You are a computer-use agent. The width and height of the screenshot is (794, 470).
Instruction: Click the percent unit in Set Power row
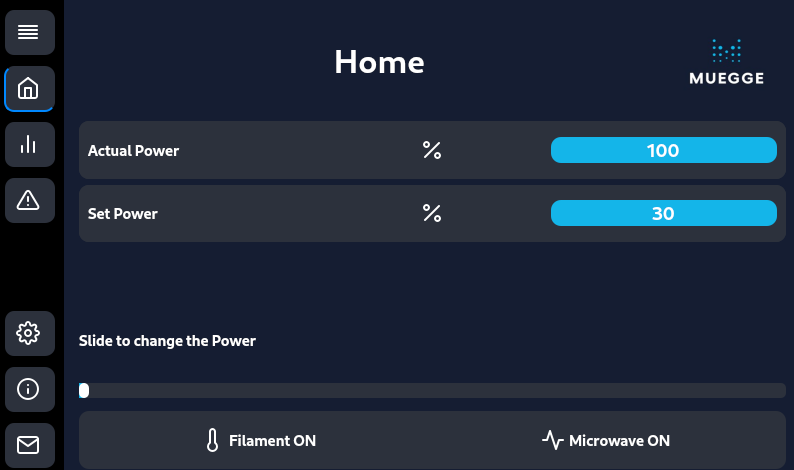[432, 213]
